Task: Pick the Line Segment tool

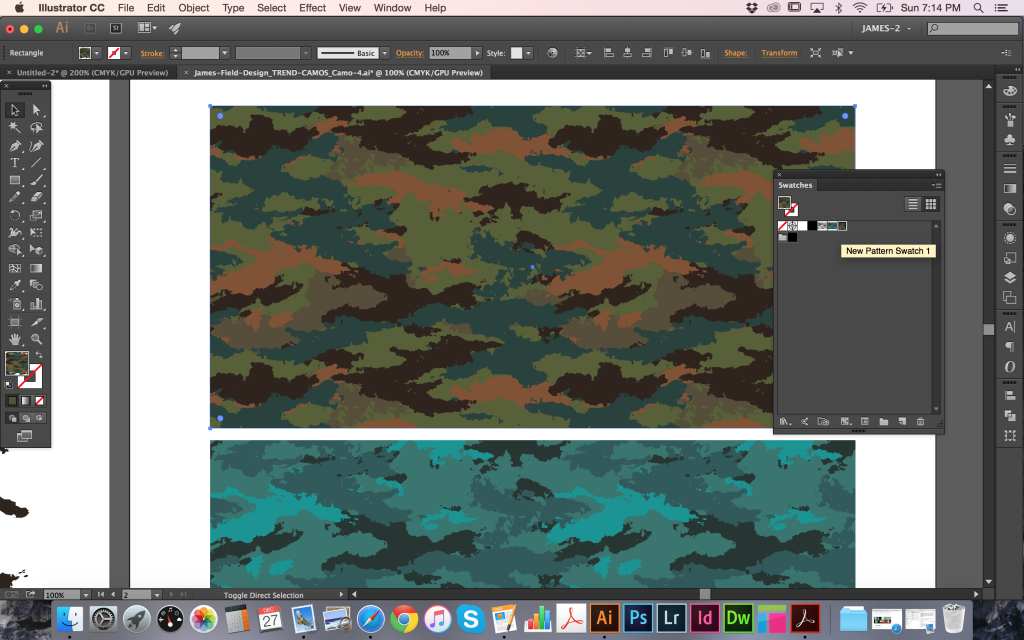Action: 36,163
